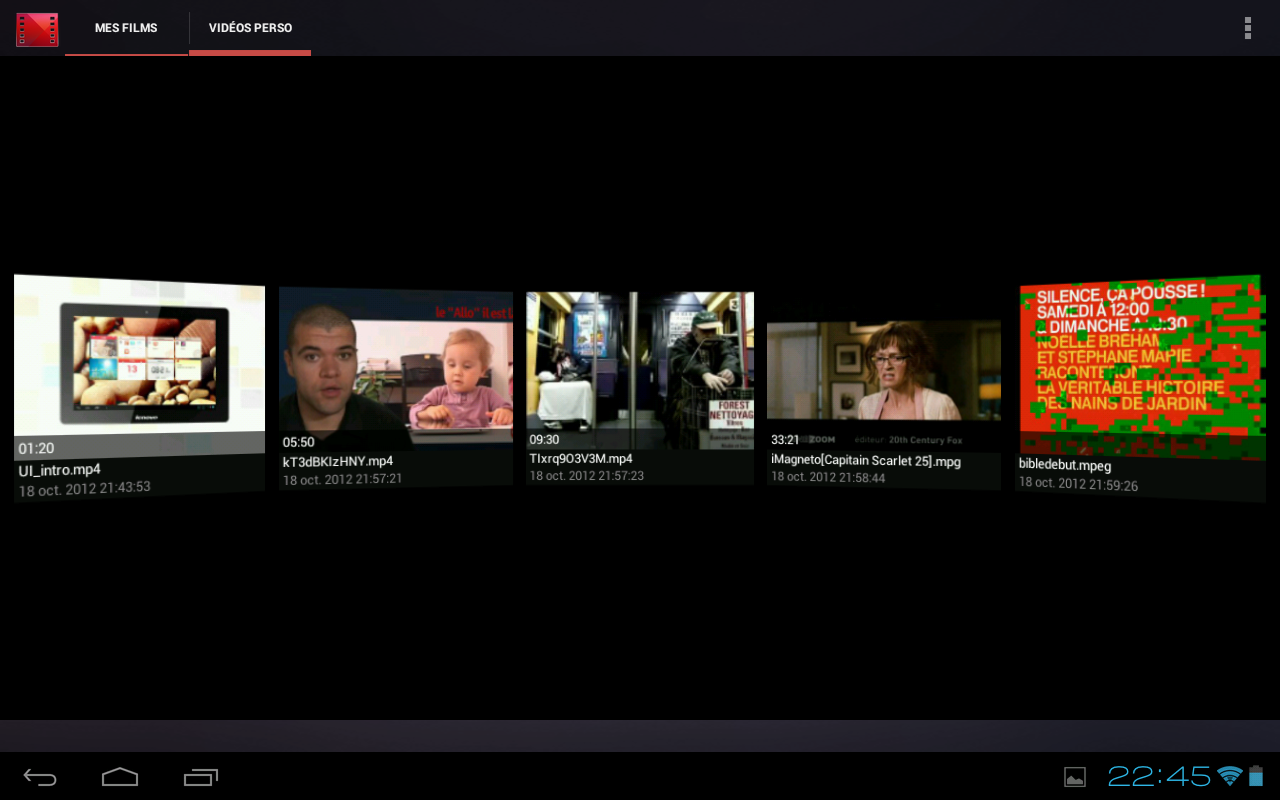The height and width of the screenshot is (800, 1280).
Task: Click the date 18 oct. 2012 21:57:21
Action: coord(342,479)
